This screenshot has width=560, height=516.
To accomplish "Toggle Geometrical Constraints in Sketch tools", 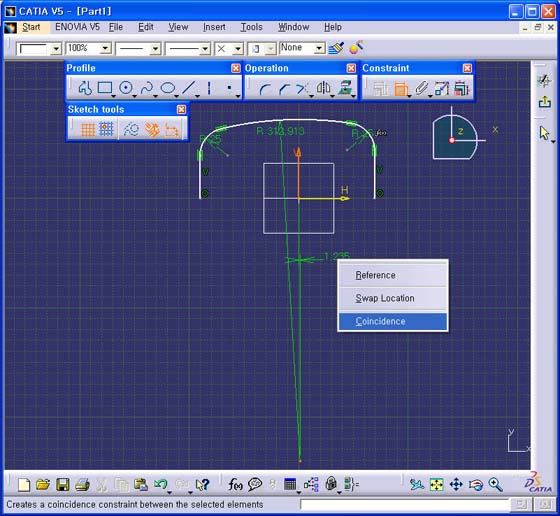I will click(152, 130).
